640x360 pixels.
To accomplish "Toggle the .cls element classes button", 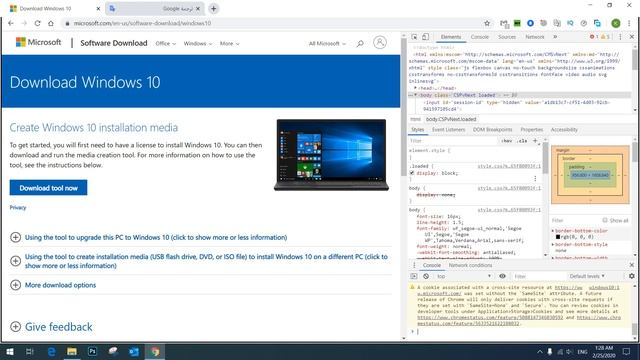I will 522,141.
